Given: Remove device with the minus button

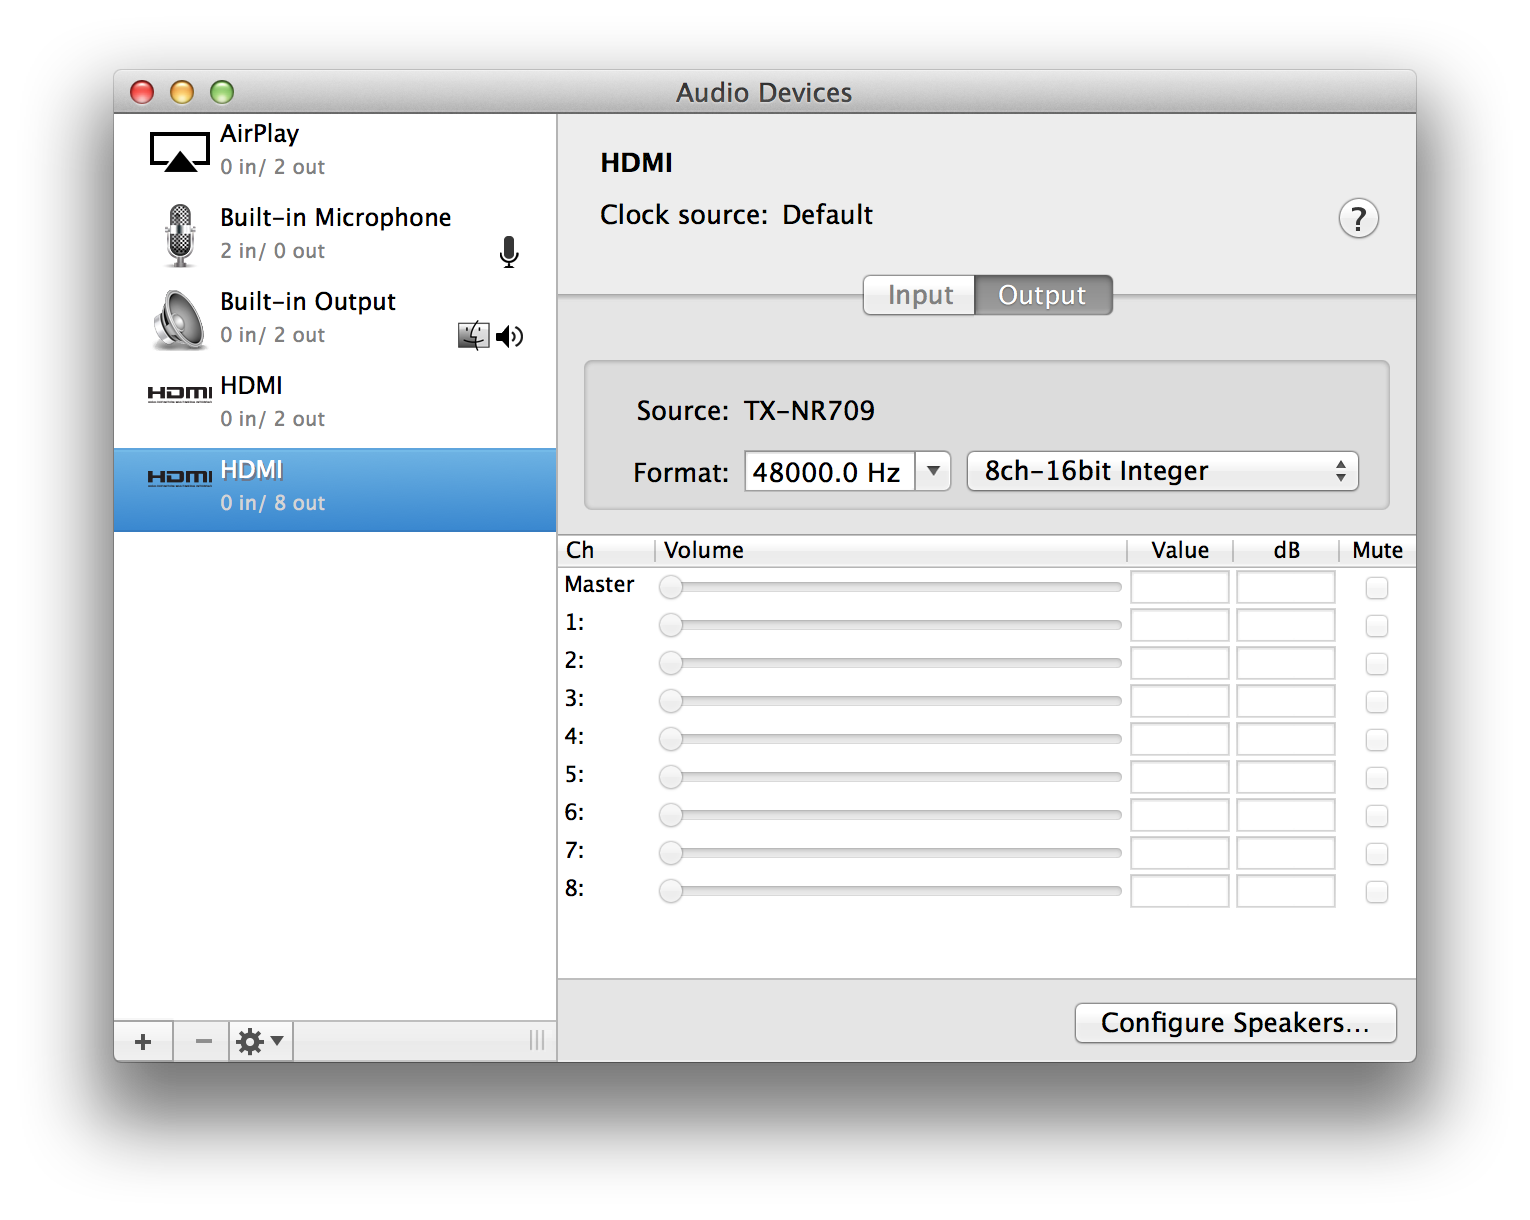Looking at the screenshot, I should pyautogui.click(x=203, y=1042).
